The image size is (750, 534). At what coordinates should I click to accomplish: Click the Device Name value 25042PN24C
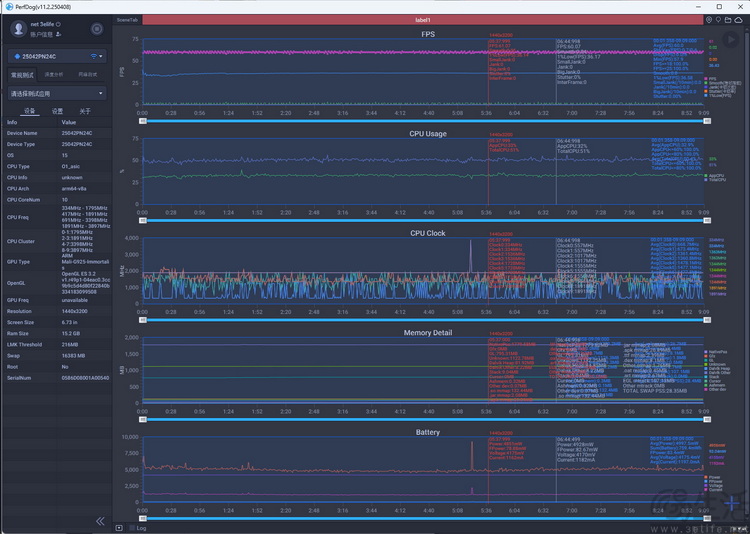tap(77, 133)
